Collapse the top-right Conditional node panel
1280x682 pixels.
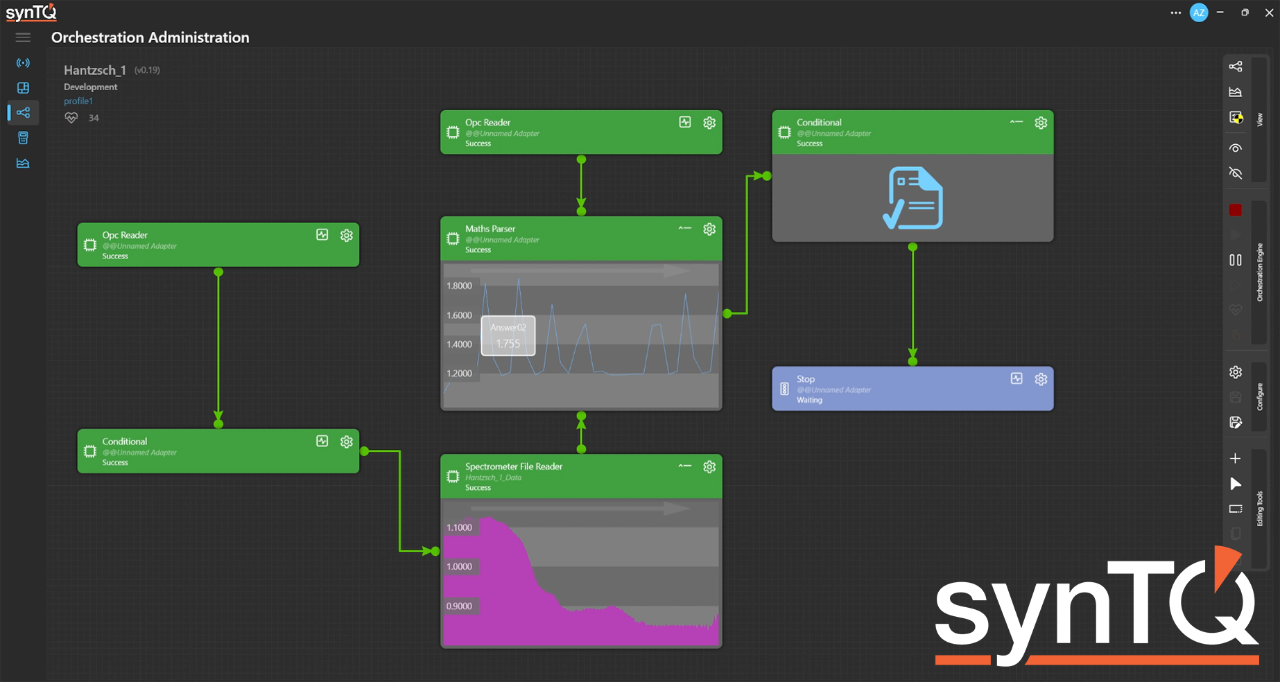pos(1016,122)
